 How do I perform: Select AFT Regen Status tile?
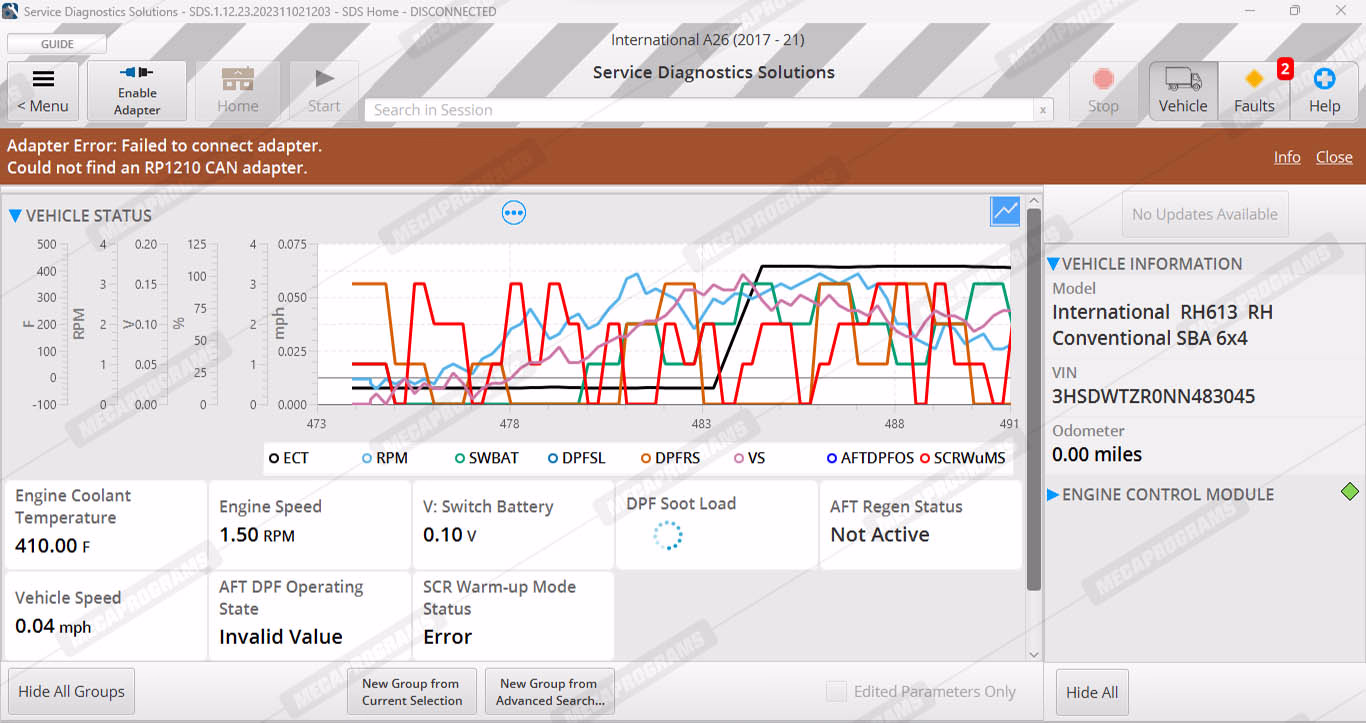click(x=920, y=524)
